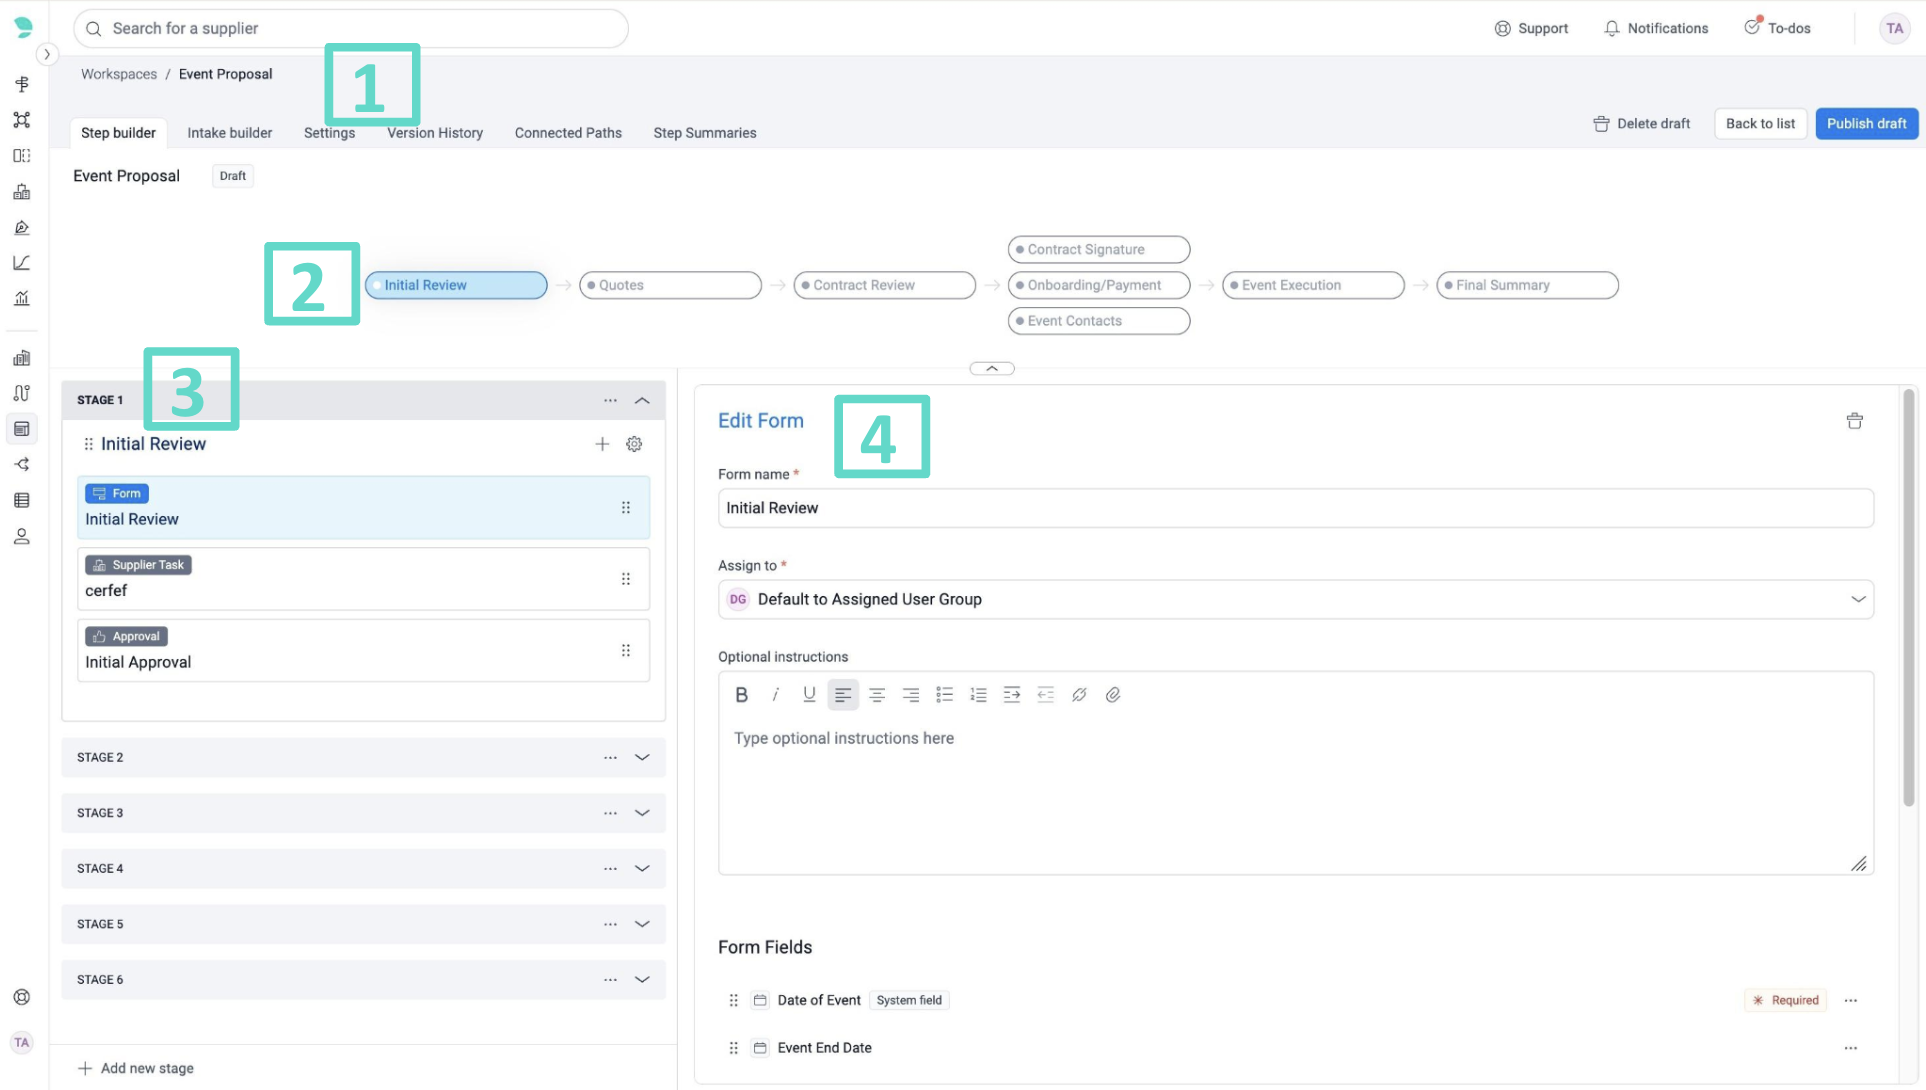Attach a file via paperclip icon
Viewport: 1926px width, 1090px height.
tap(1113, 695)
